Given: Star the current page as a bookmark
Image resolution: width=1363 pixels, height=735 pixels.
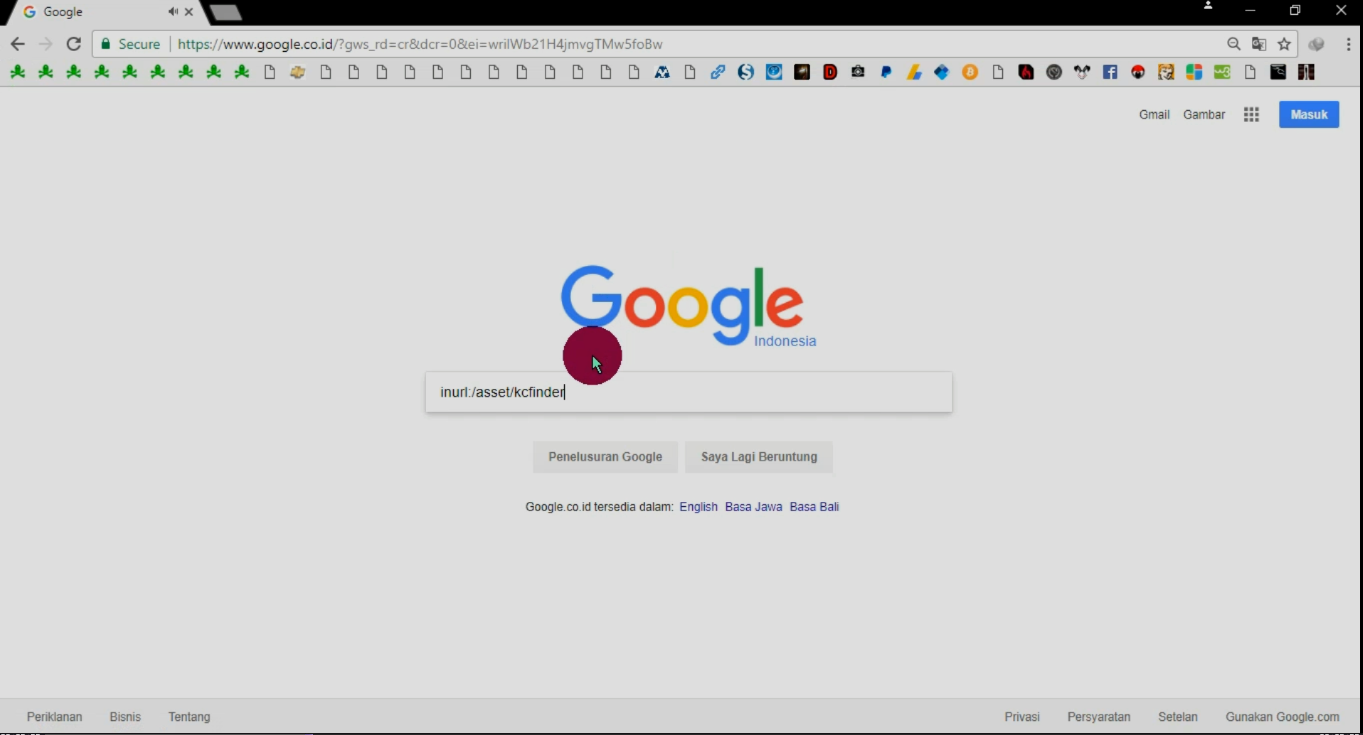Looking at the screenshot, I should coord(1284,44).
